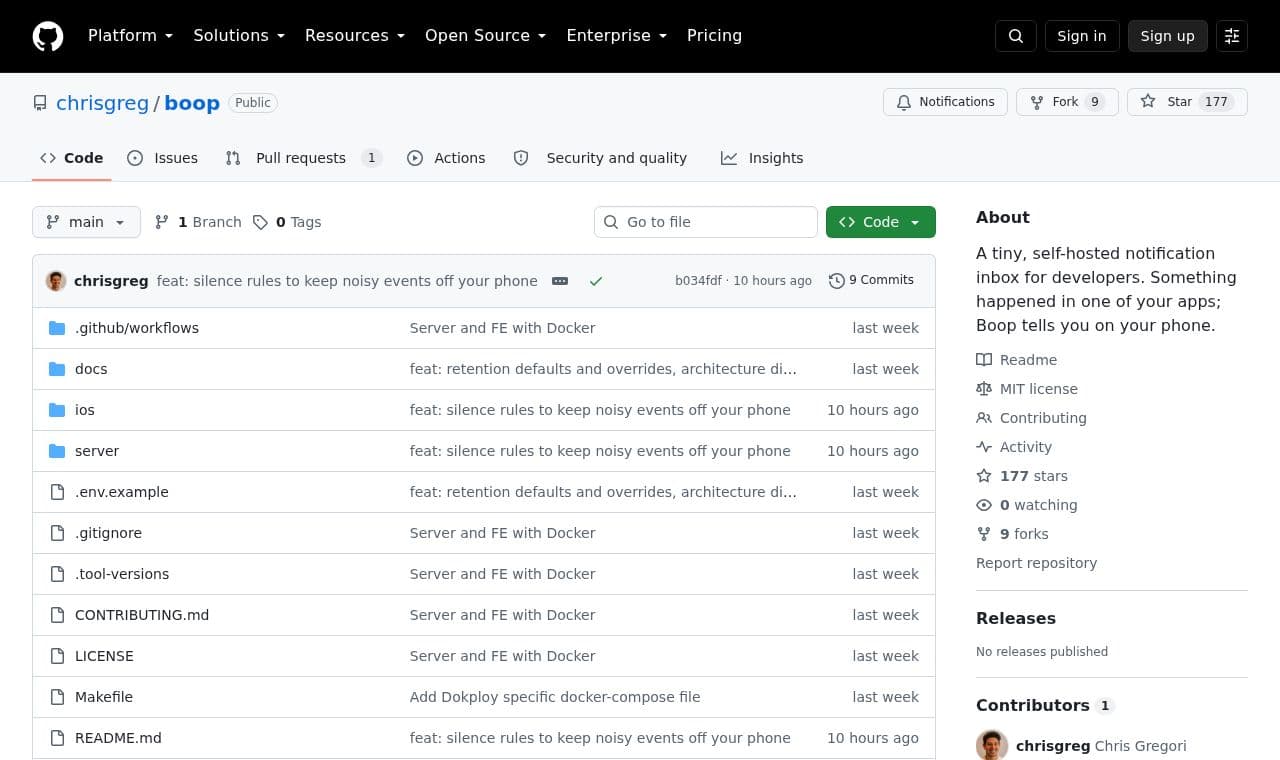Open the README.md file

tap(118, 738)
